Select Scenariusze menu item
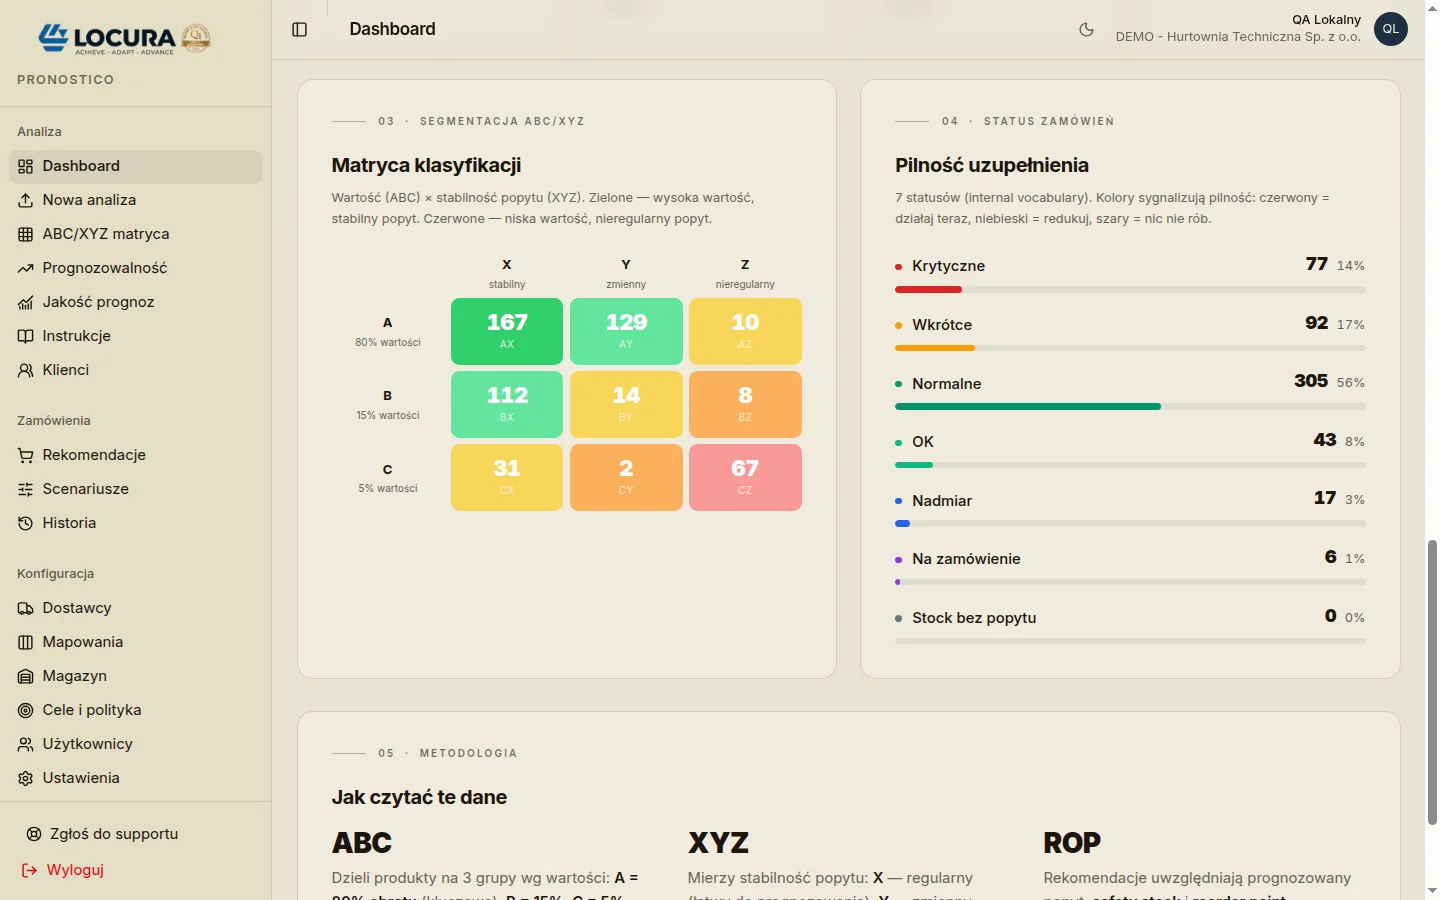This screenshot has height=900, width=1440. pyautogui.click(x=136, y=489)
